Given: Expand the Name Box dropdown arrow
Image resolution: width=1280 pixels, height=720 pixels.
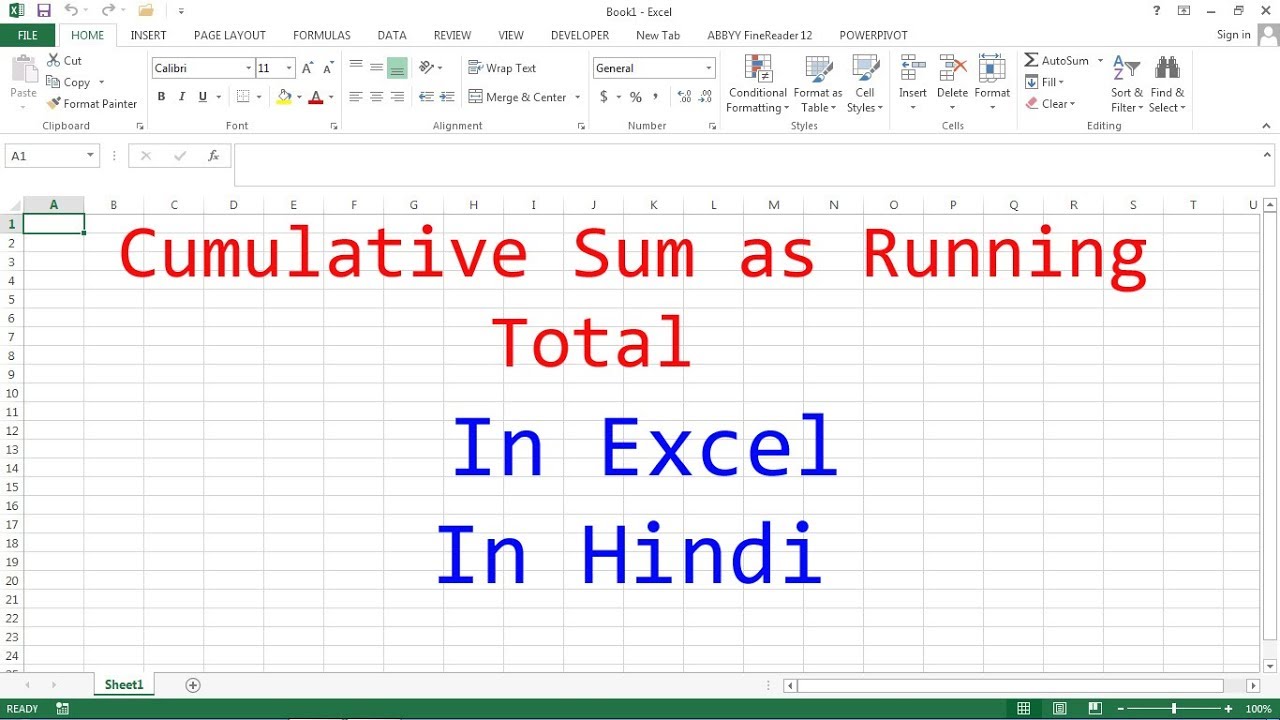Looking at the screenshot, I should tap(91, 156).
